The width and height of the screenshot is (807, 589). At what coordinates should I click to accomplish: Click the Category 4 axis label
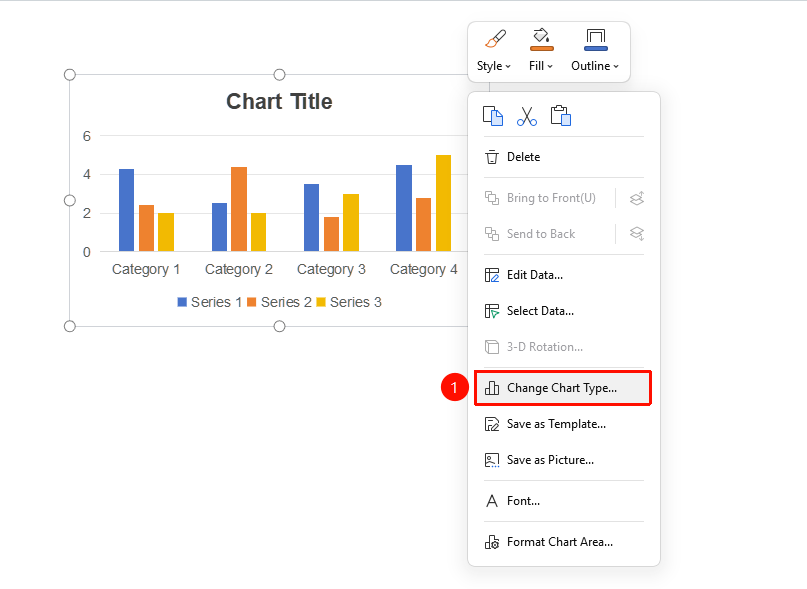(424, 269)
